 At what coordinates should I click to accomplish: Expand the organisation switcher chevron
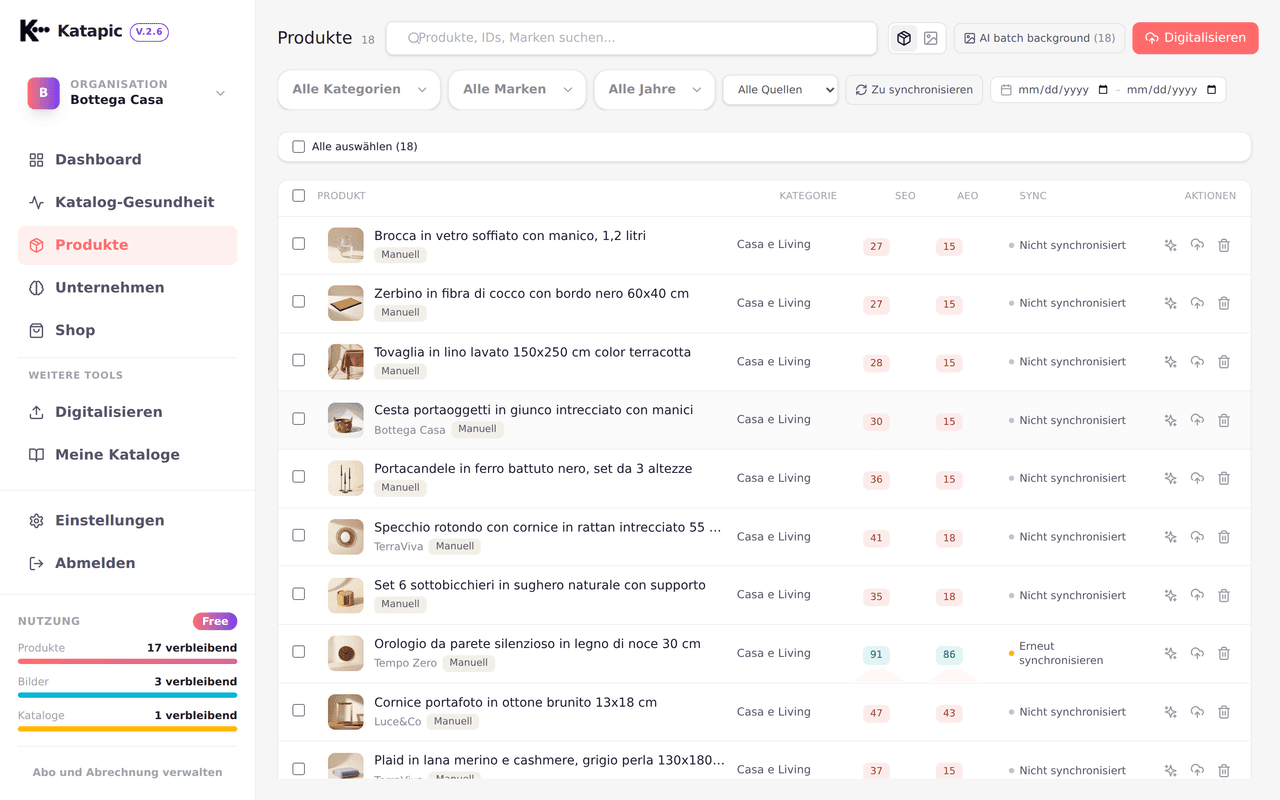click(x=220, y=93)
